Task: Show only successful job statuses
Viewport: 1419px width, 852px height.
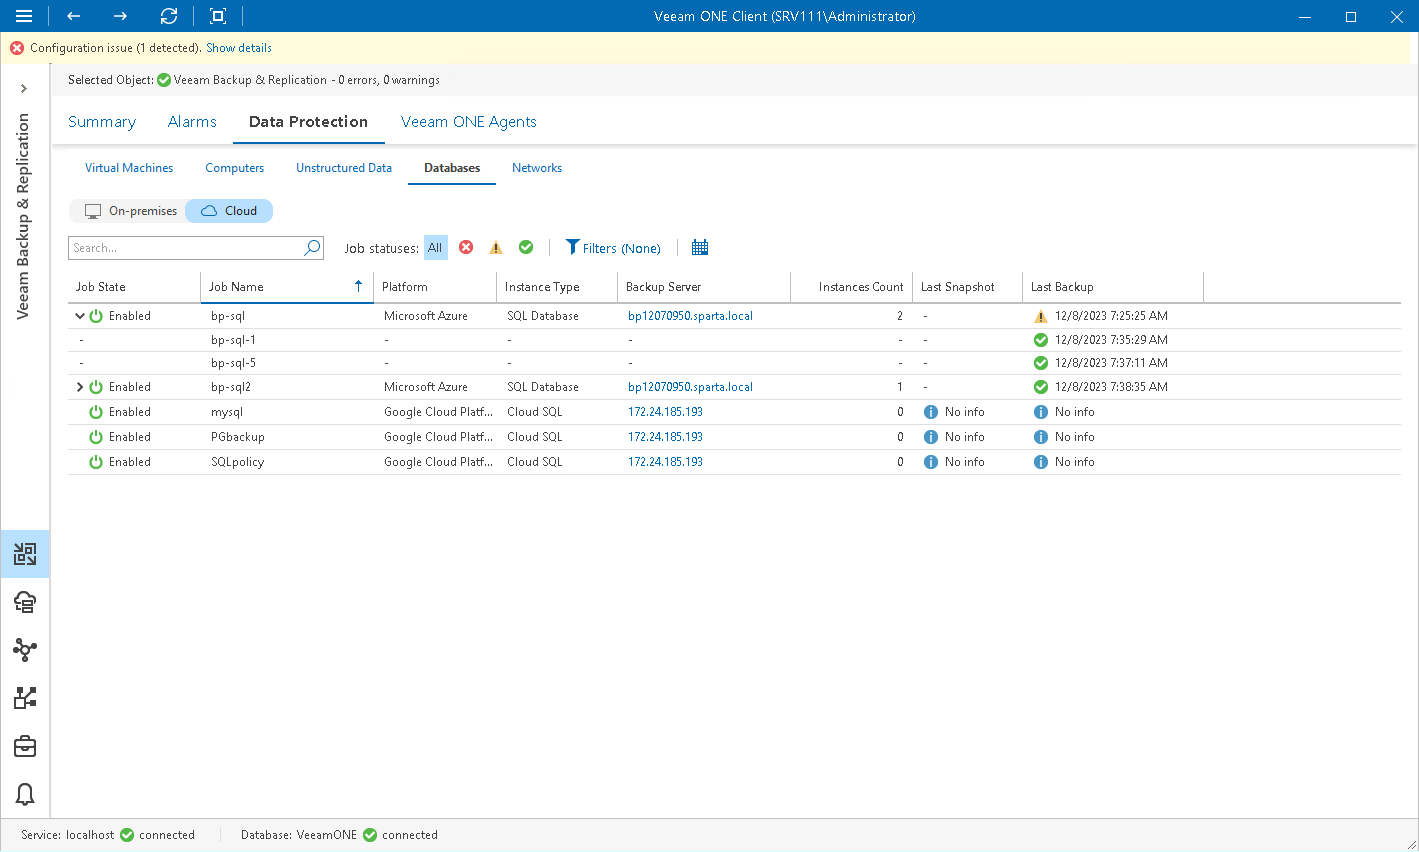Action: coord(526,247)
